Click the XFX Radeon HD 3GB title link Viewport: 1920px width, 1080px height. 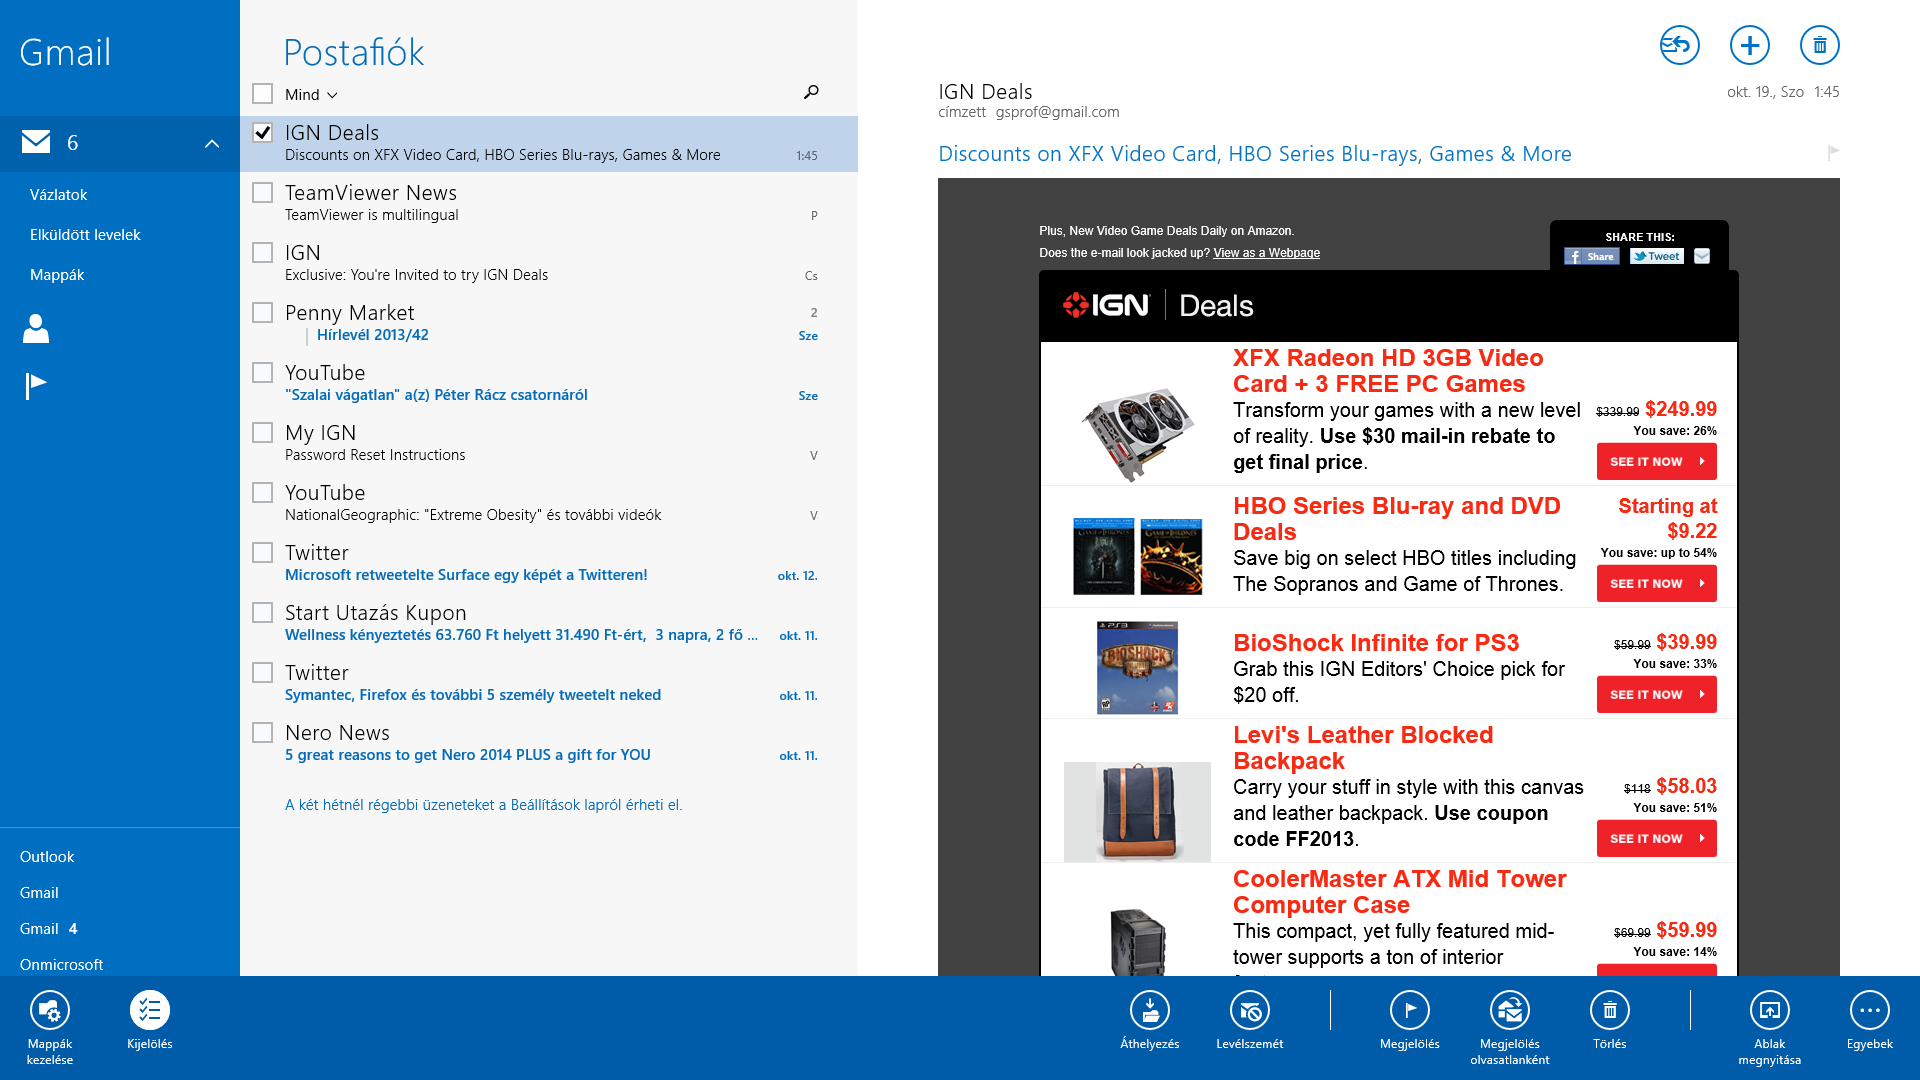tap(1388, 371)
